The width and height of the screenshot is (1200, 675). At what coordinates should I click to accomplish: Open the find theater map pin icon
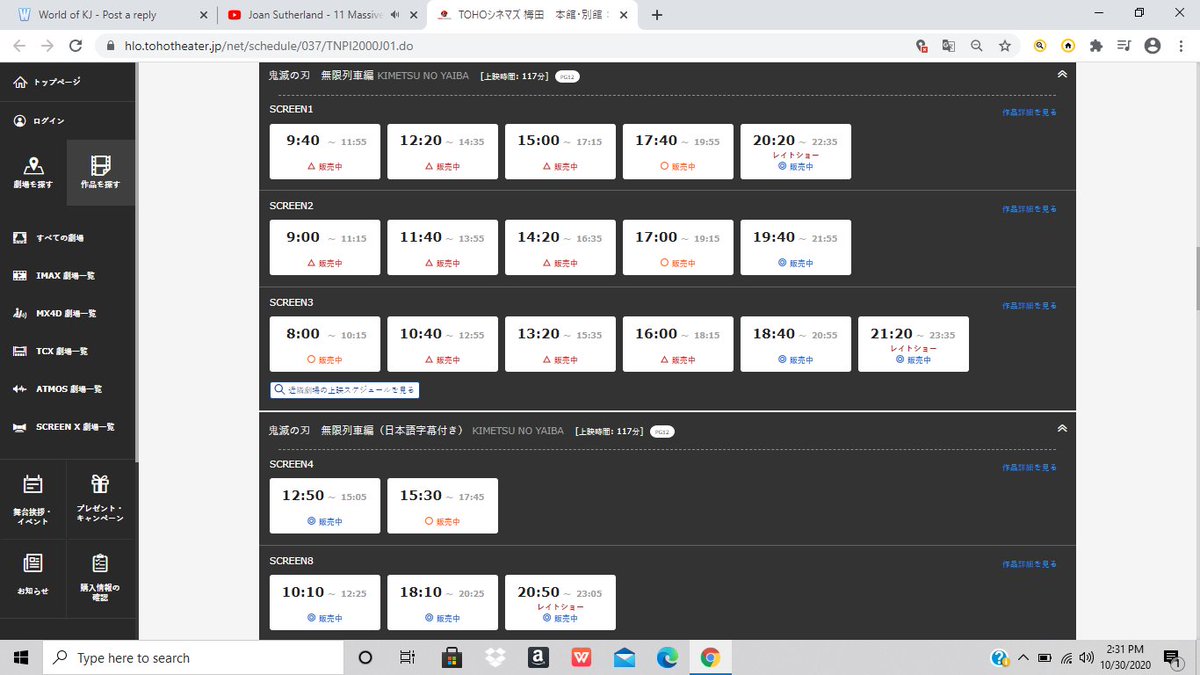pos(33,165)
